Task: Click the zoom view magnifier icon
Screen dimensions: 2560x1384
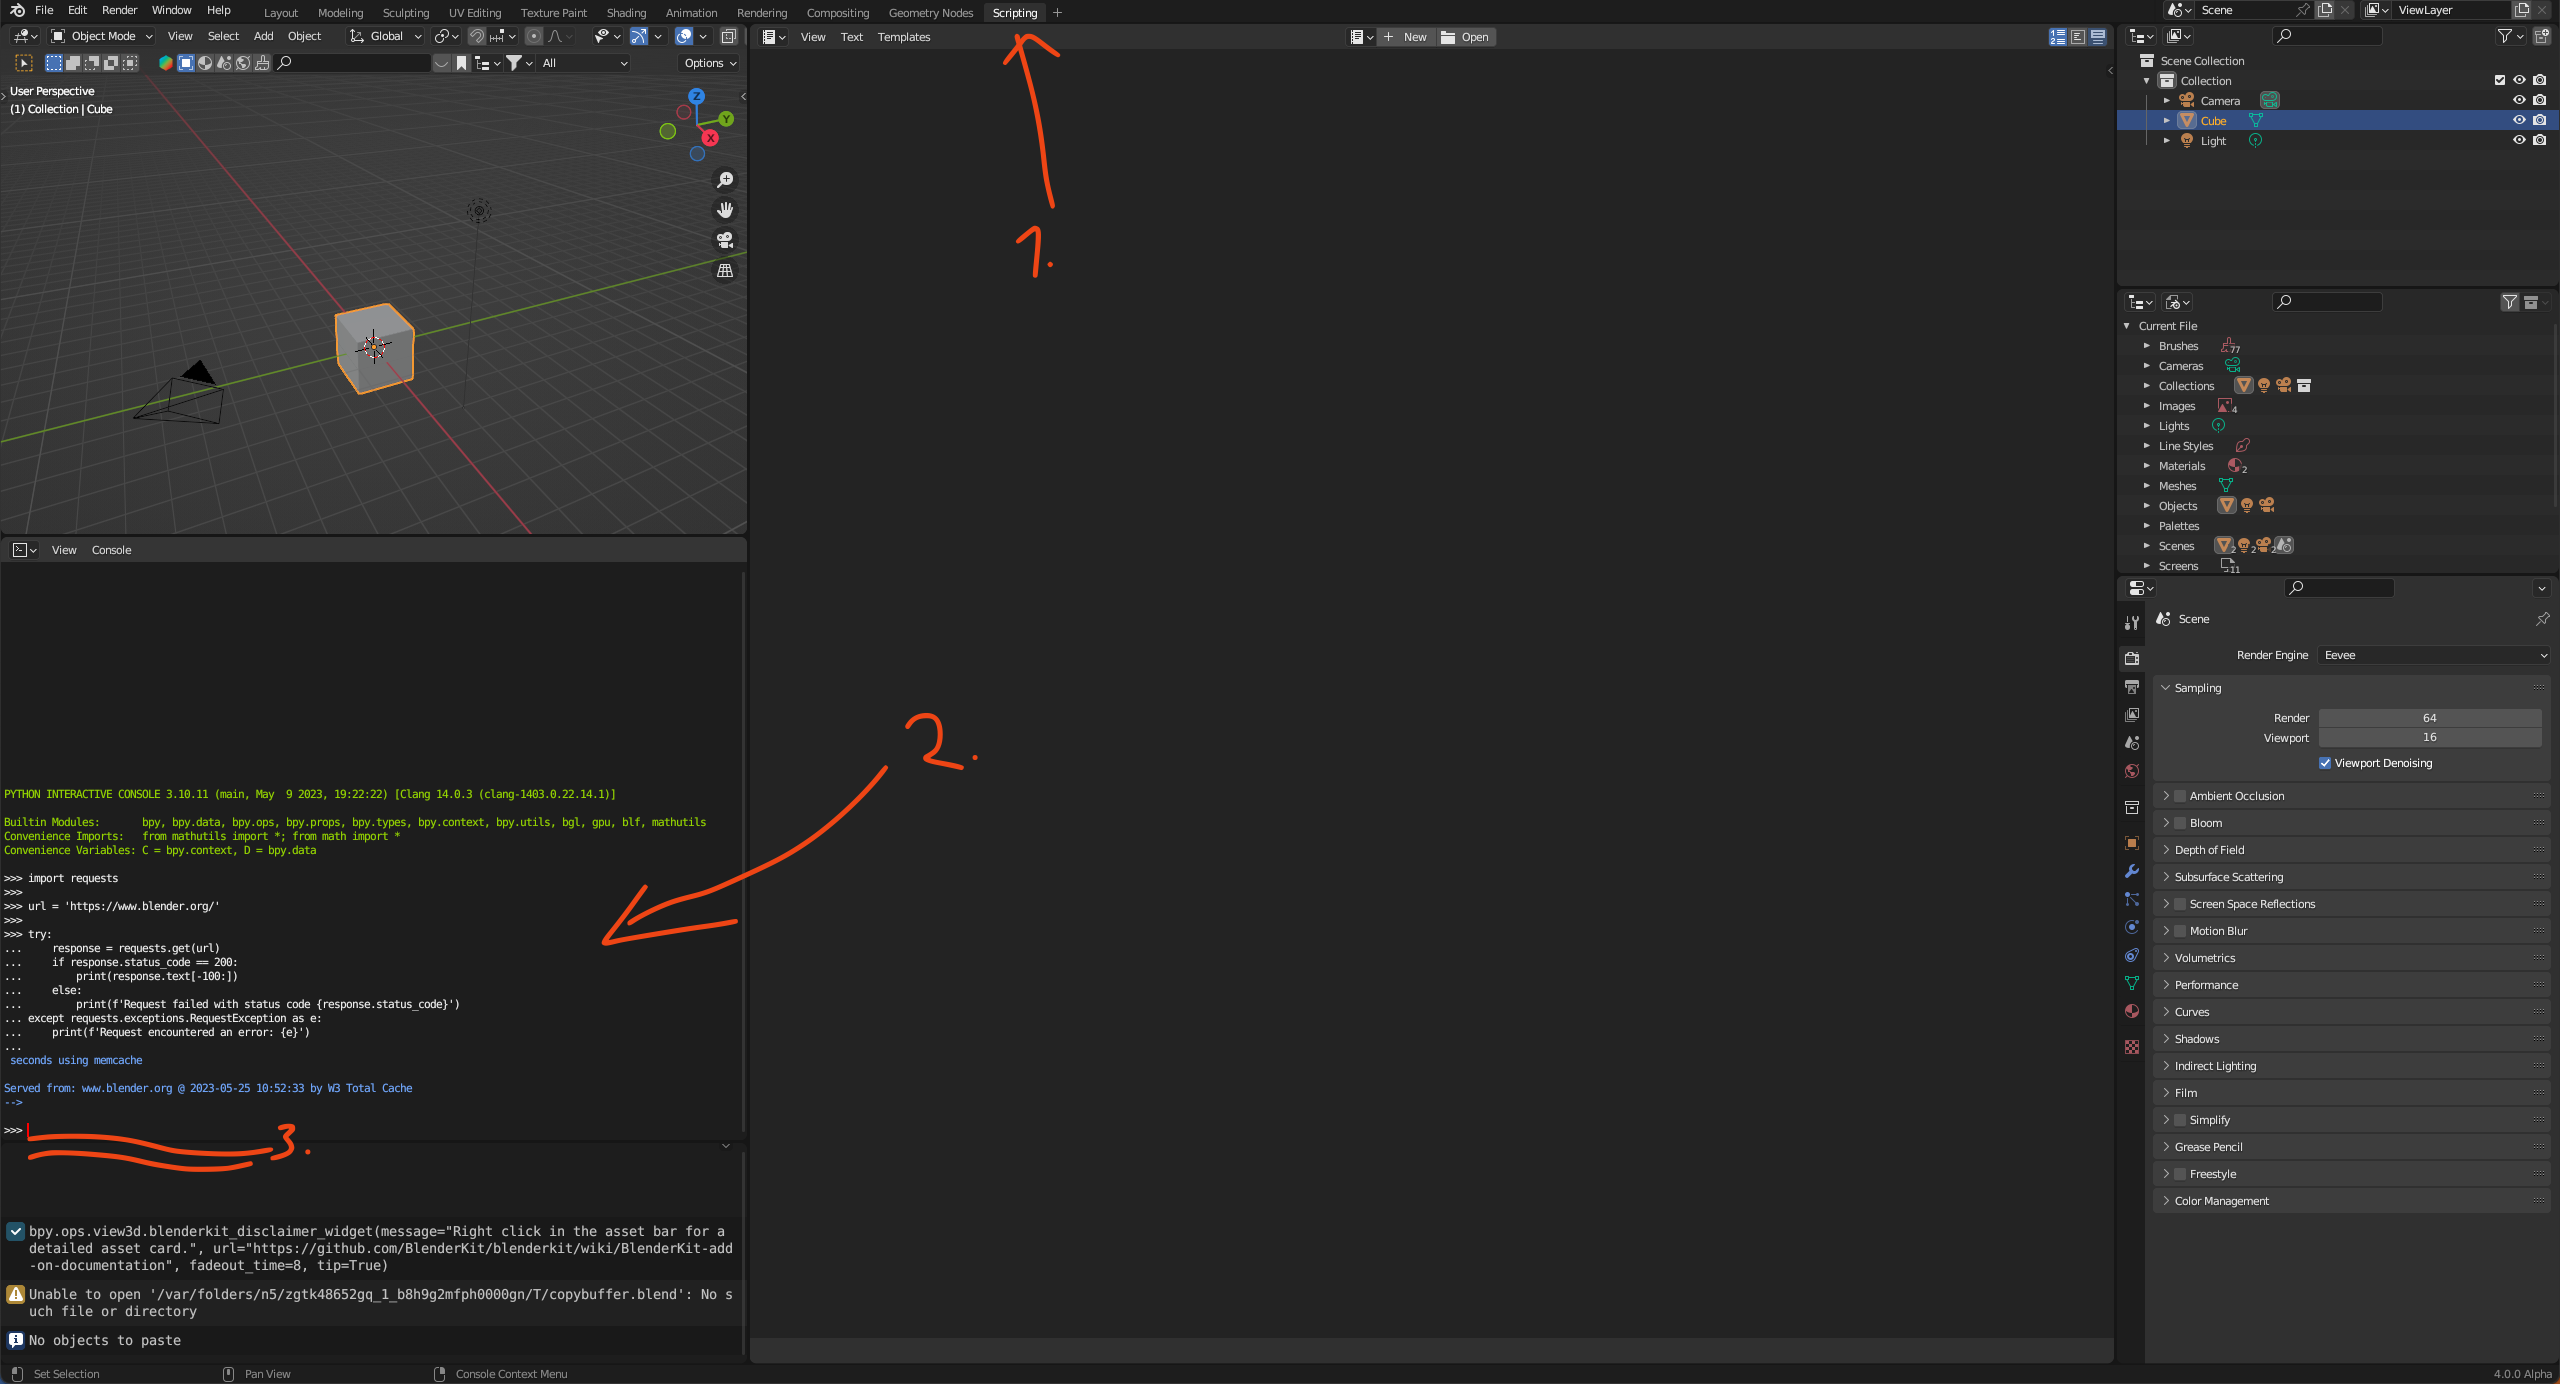Action: (725, 180)
